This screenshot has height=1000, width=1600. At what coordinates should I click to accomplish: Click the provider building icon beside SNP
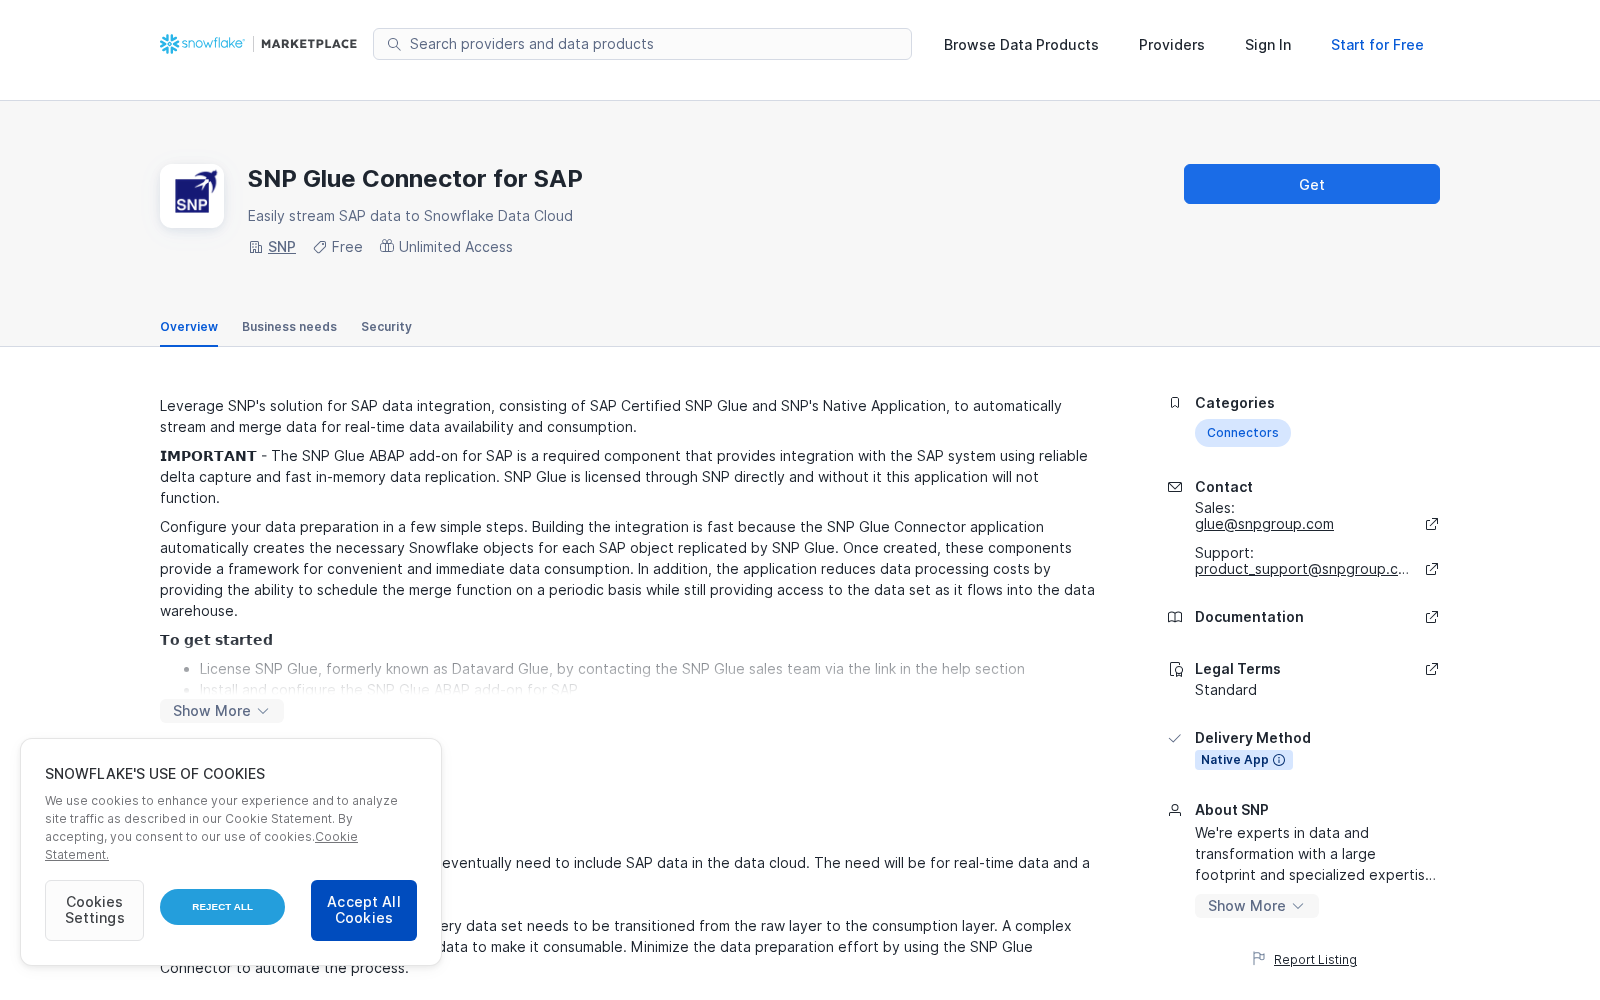click(256, 247)
